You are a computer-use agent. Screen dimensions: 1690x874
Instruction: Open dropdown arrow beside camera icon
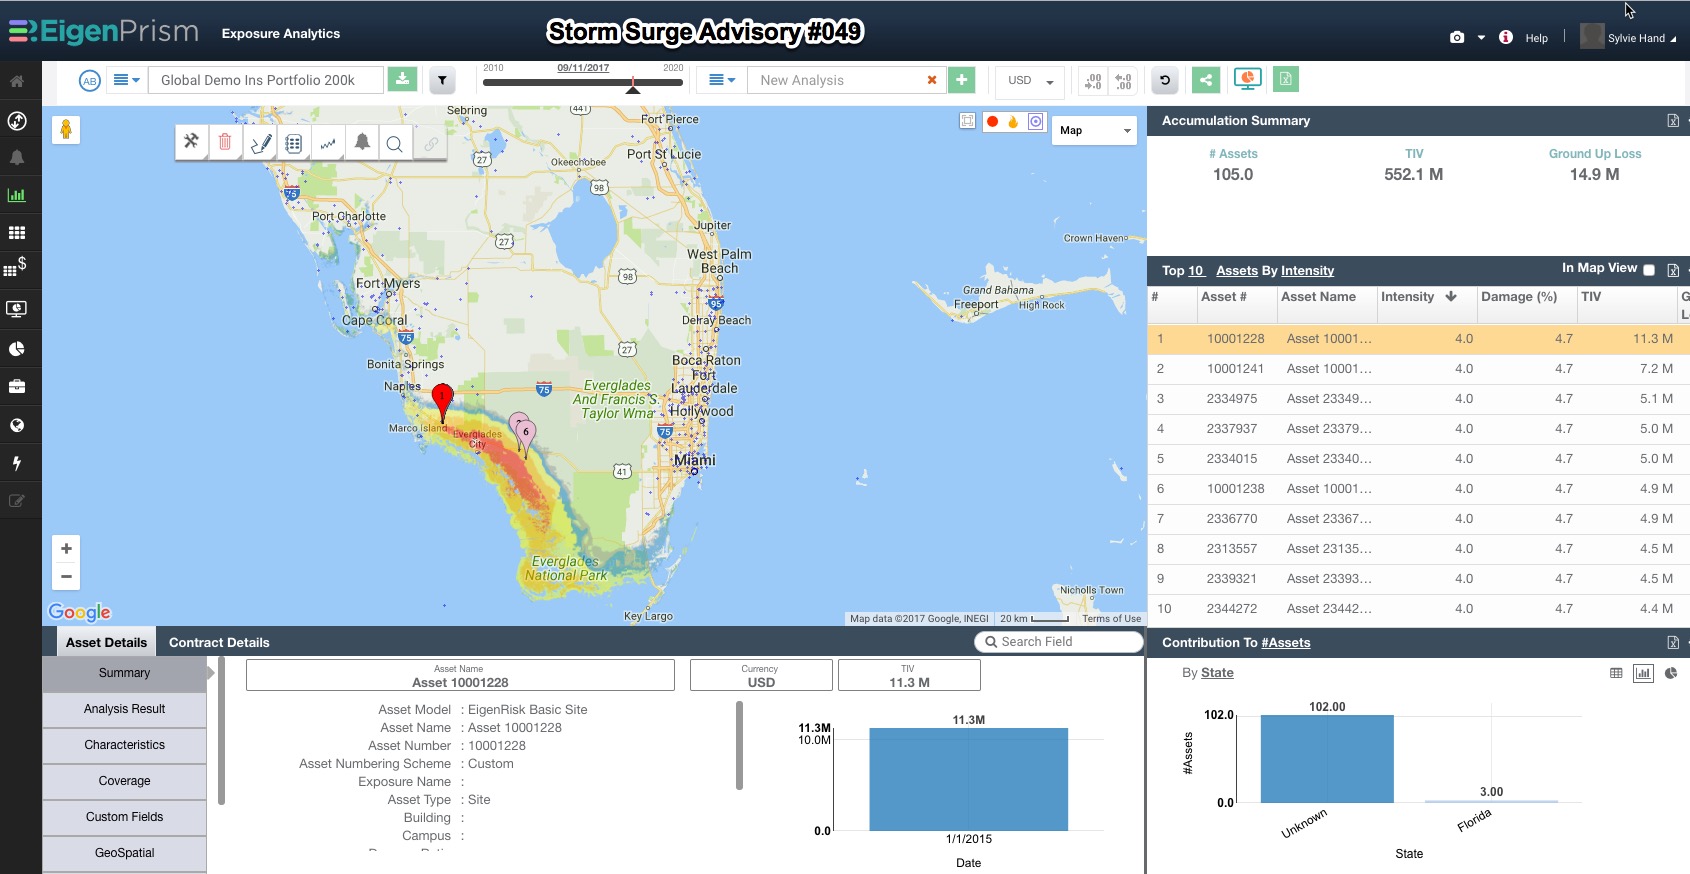click(x=1481, y=38)
